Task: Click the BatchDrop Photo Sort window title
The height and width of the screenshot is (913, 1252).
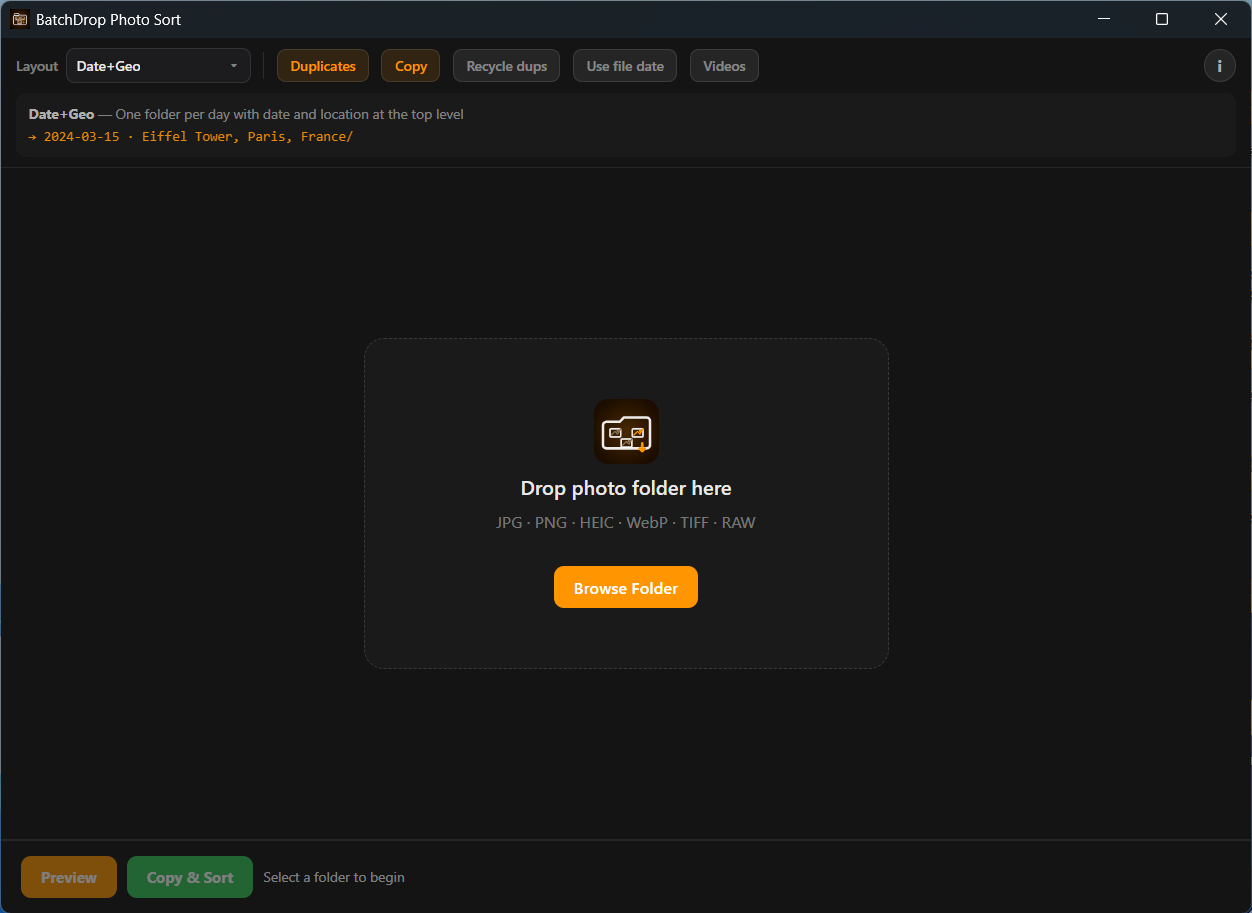Action: pos(108,19)
